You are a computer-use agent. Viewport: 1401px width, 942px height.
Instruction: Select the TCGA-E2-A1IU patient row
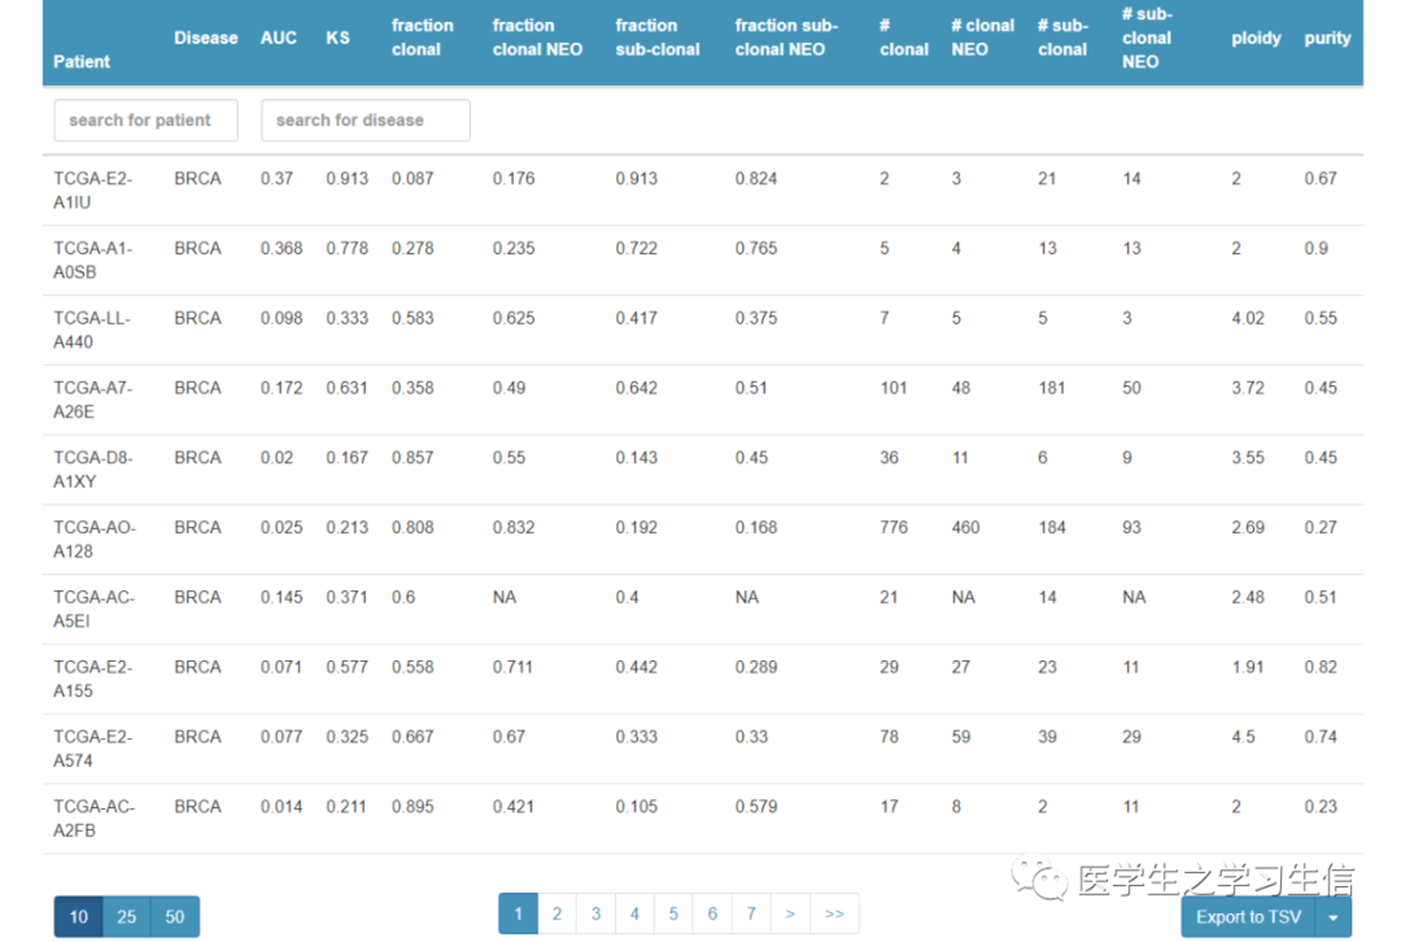(92, 190)
